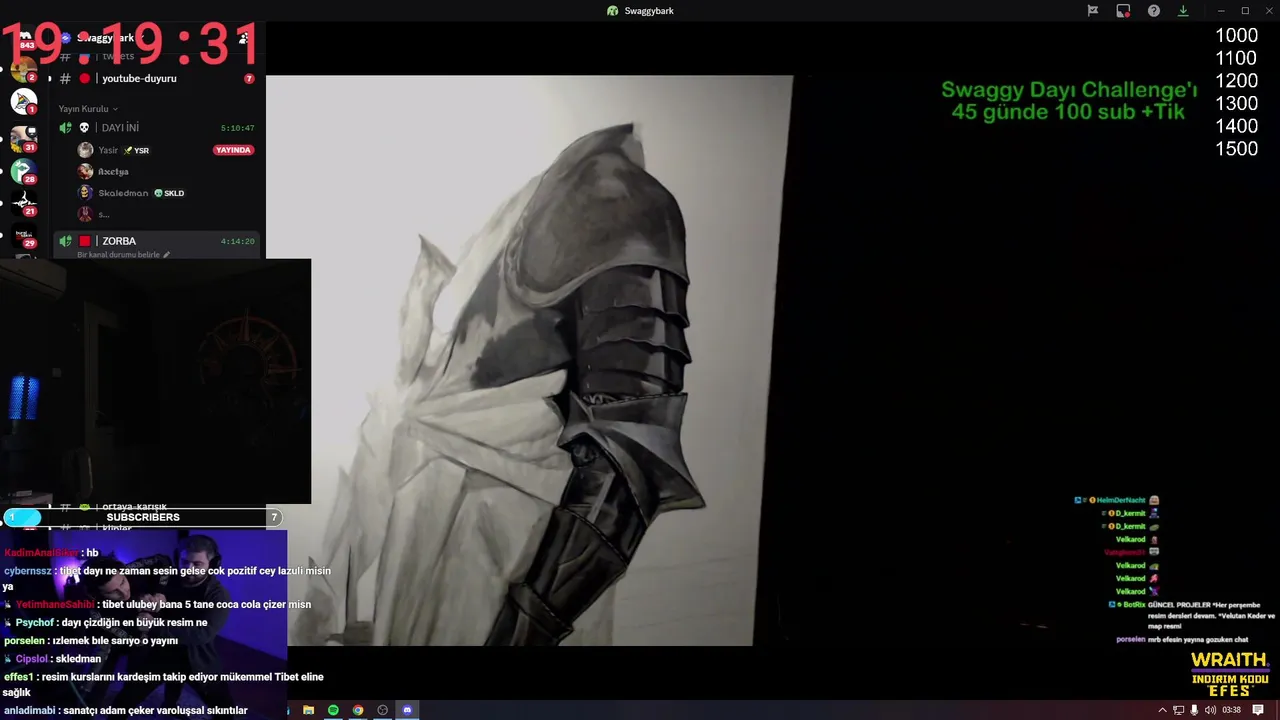This screenshot has width=1280, height=720.
Task: Open Chrome from the taskbar
Action: [358, 710]
